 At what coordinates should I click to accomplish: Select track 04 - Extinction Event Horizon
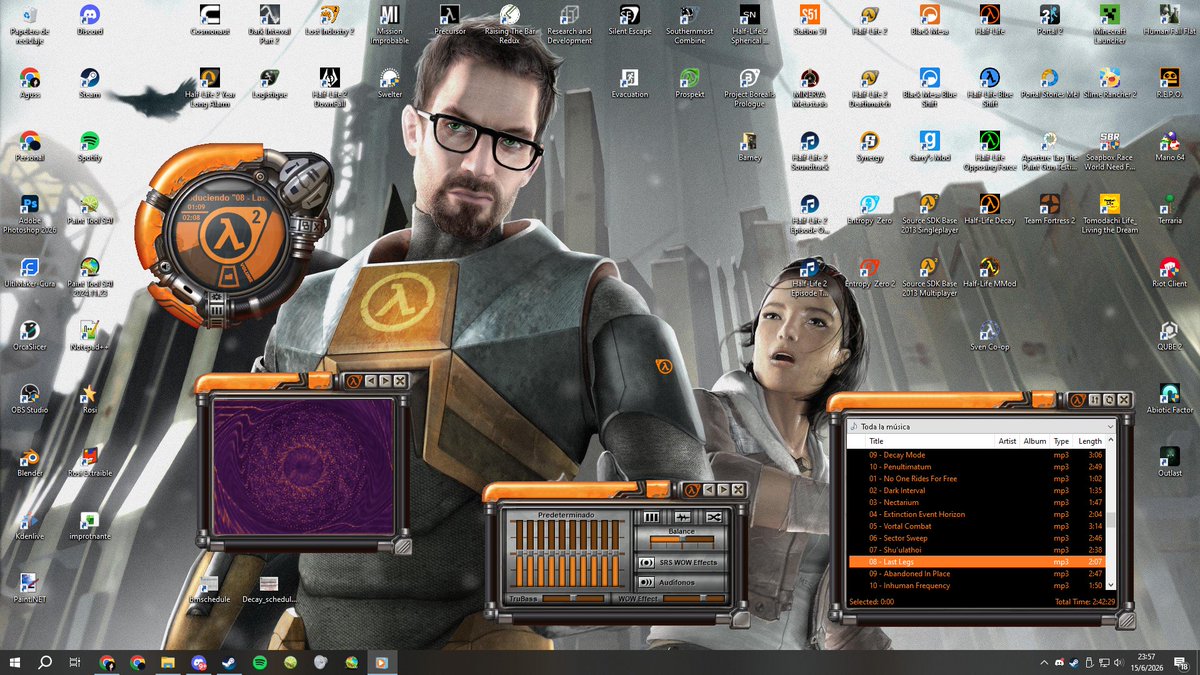point(975,514)
